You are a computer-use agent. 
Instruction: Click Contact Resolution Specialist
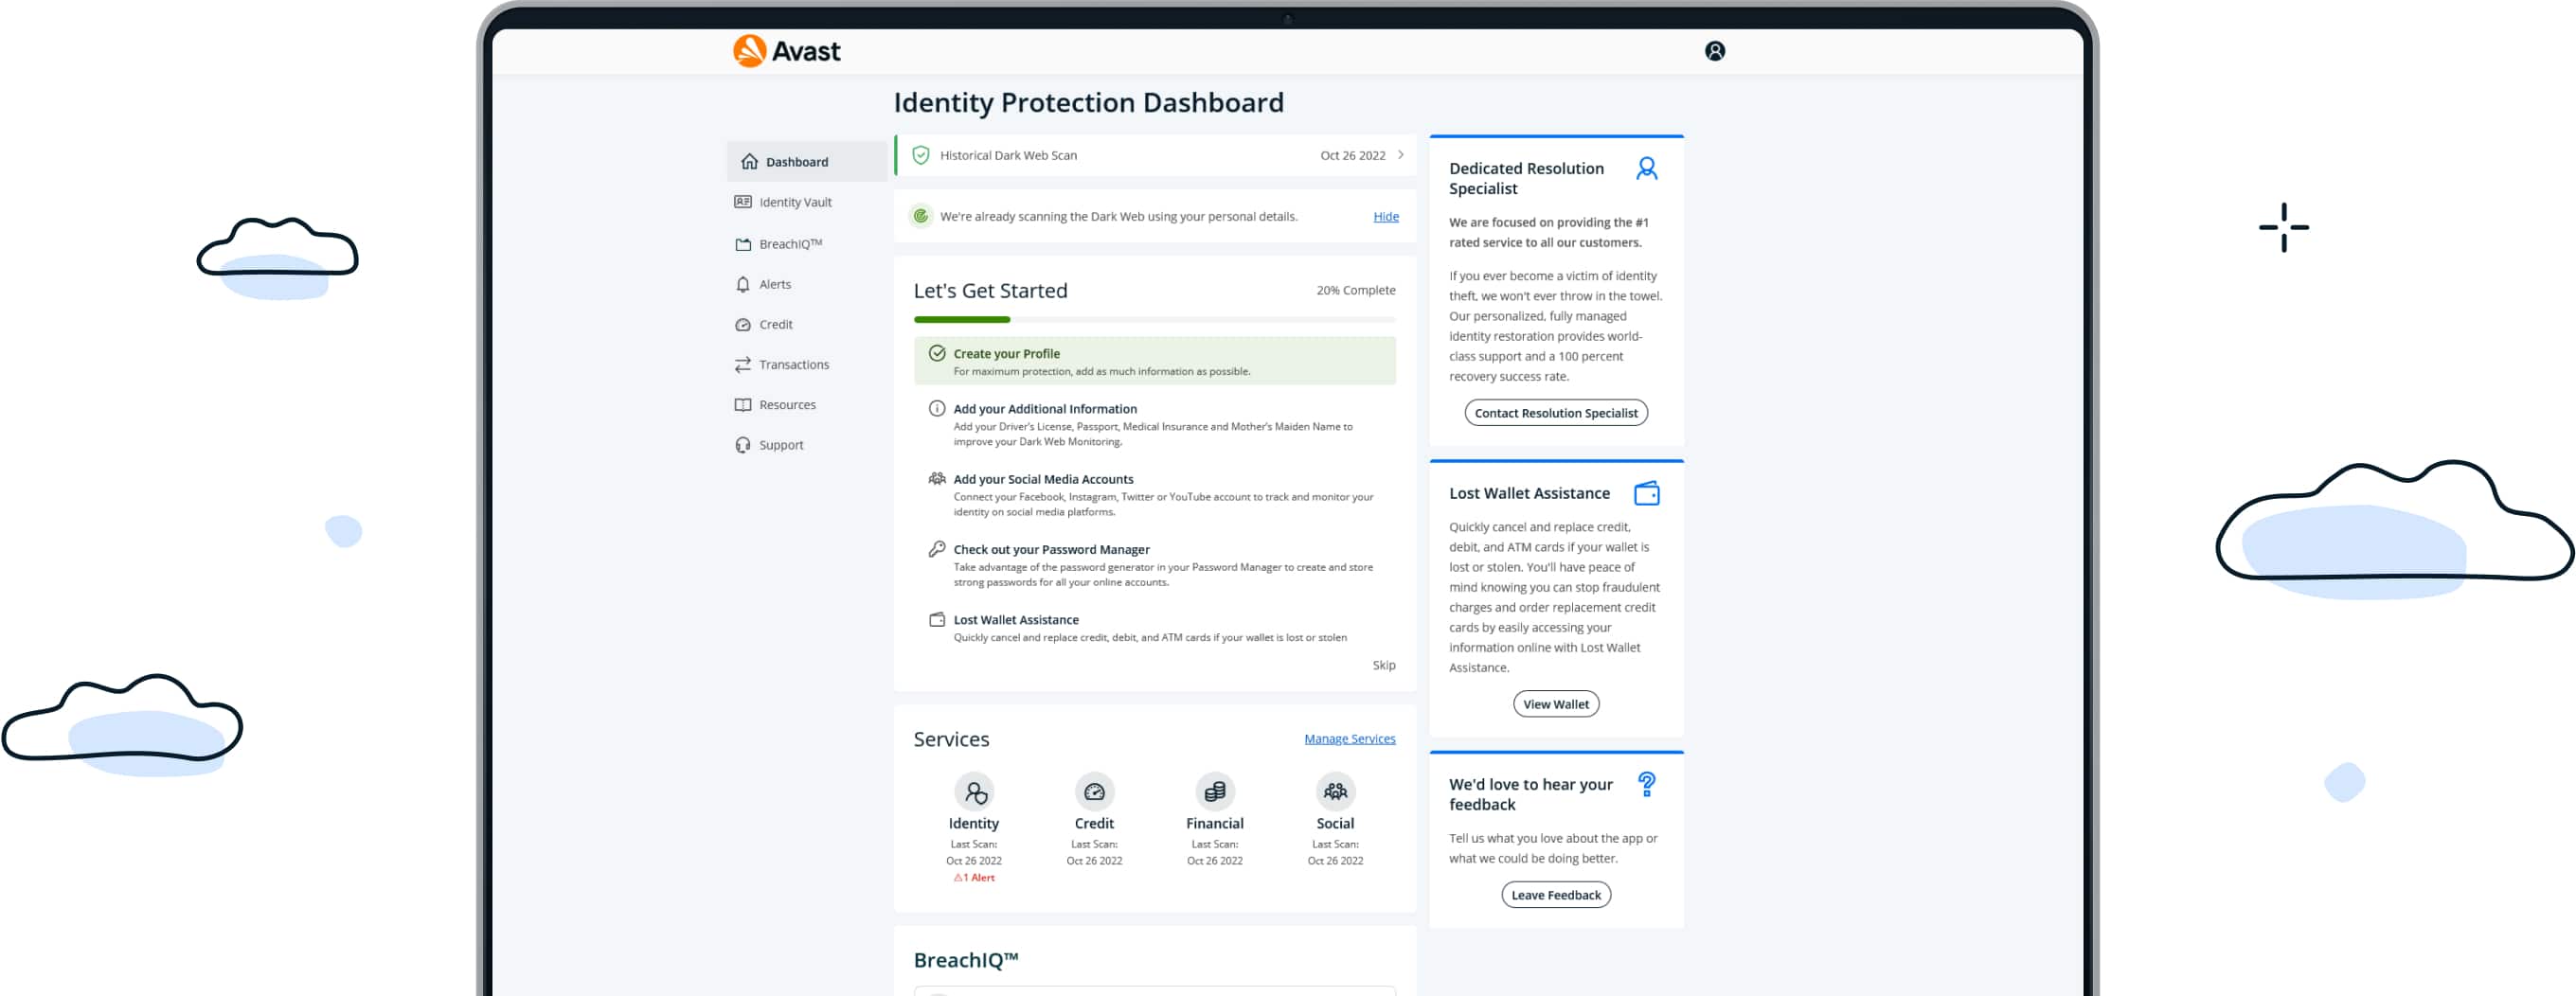point(1556,412)
